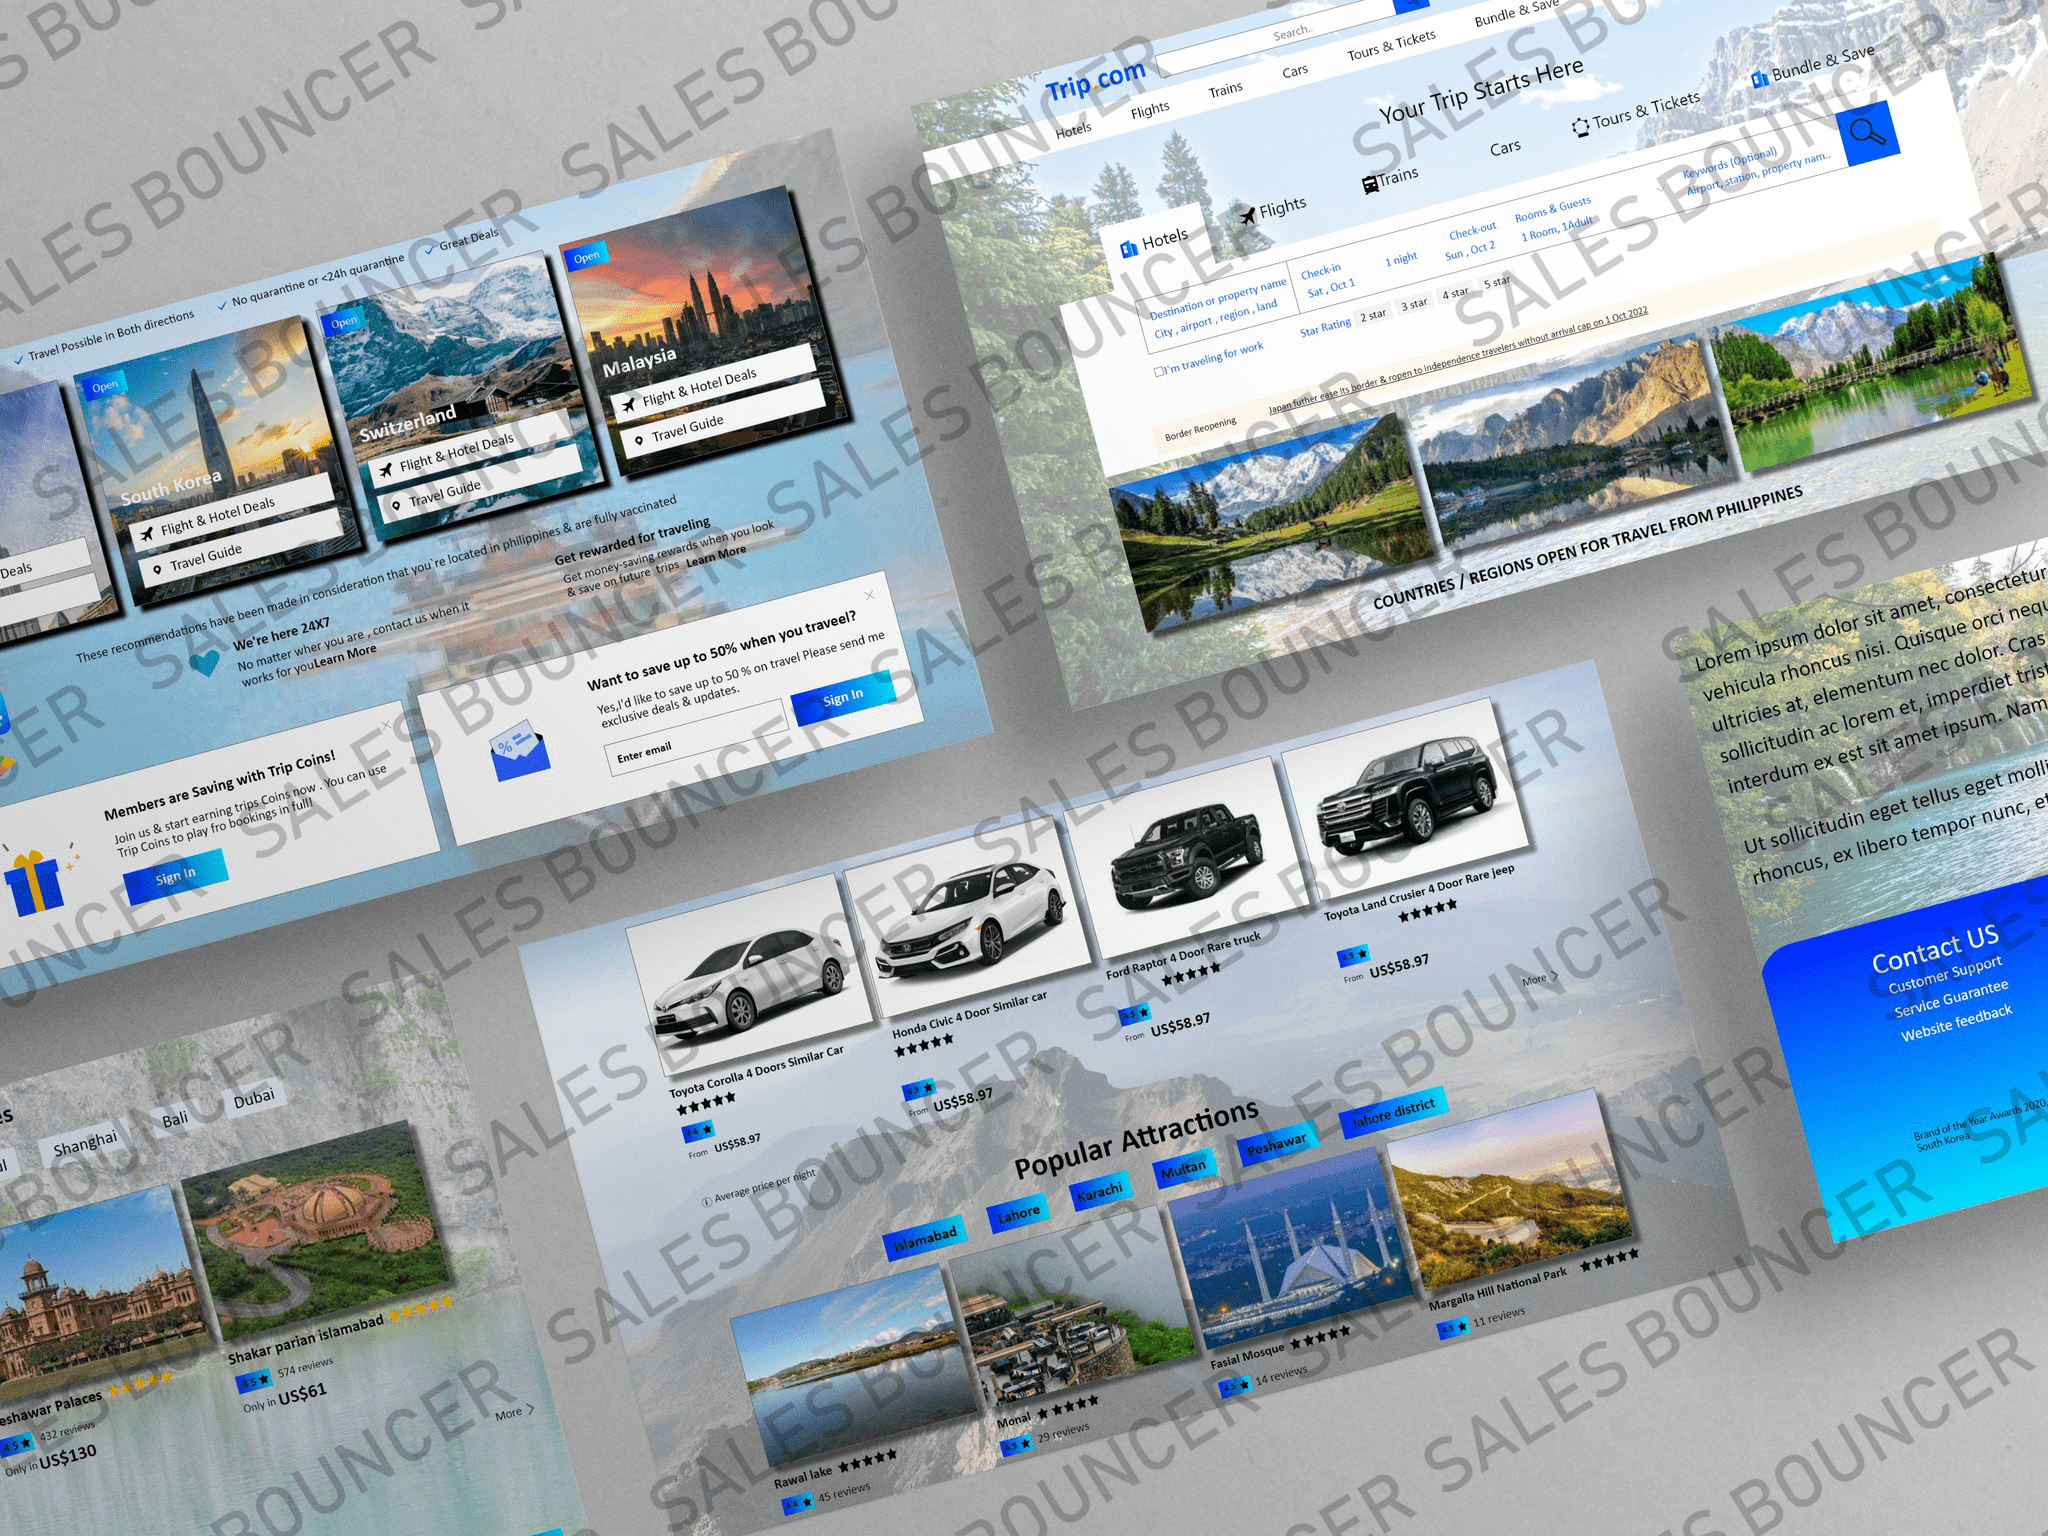2048x1536 pixels.
Task: Open the Cars search tab
Action: coord(1505,148)
